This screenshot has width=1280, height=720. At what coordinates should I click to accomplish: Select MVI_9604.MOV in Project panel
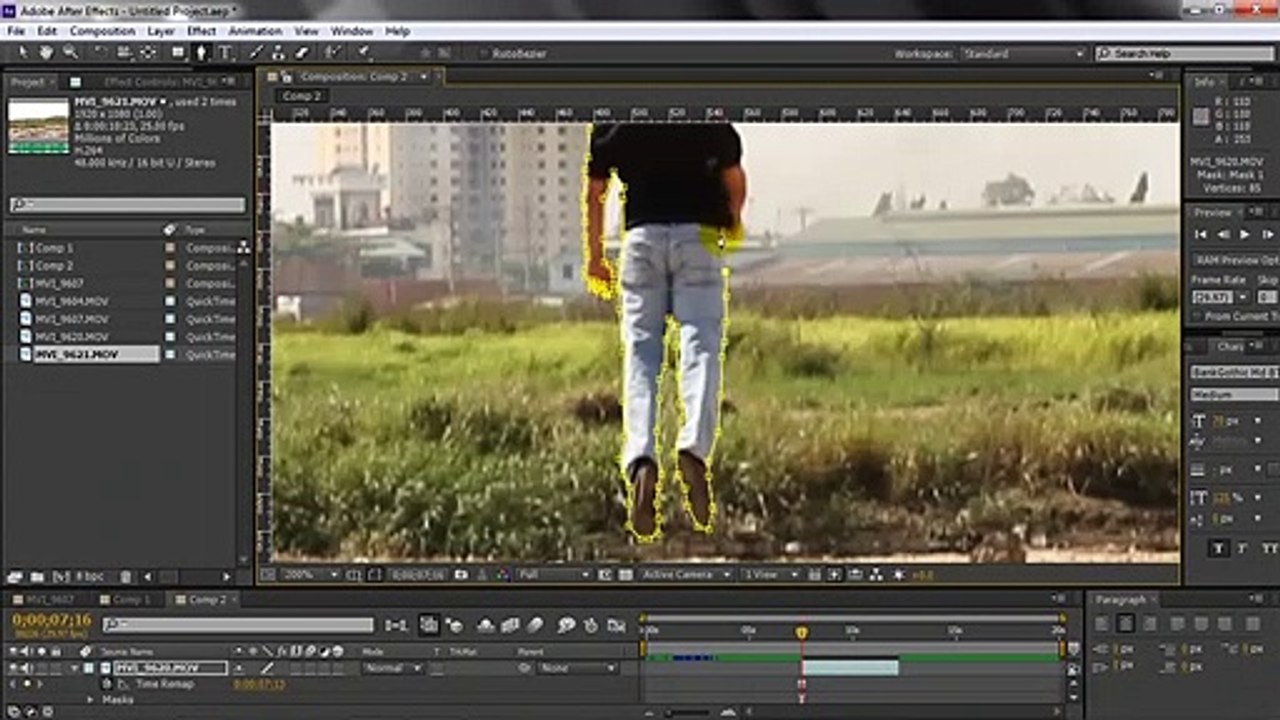72,301
